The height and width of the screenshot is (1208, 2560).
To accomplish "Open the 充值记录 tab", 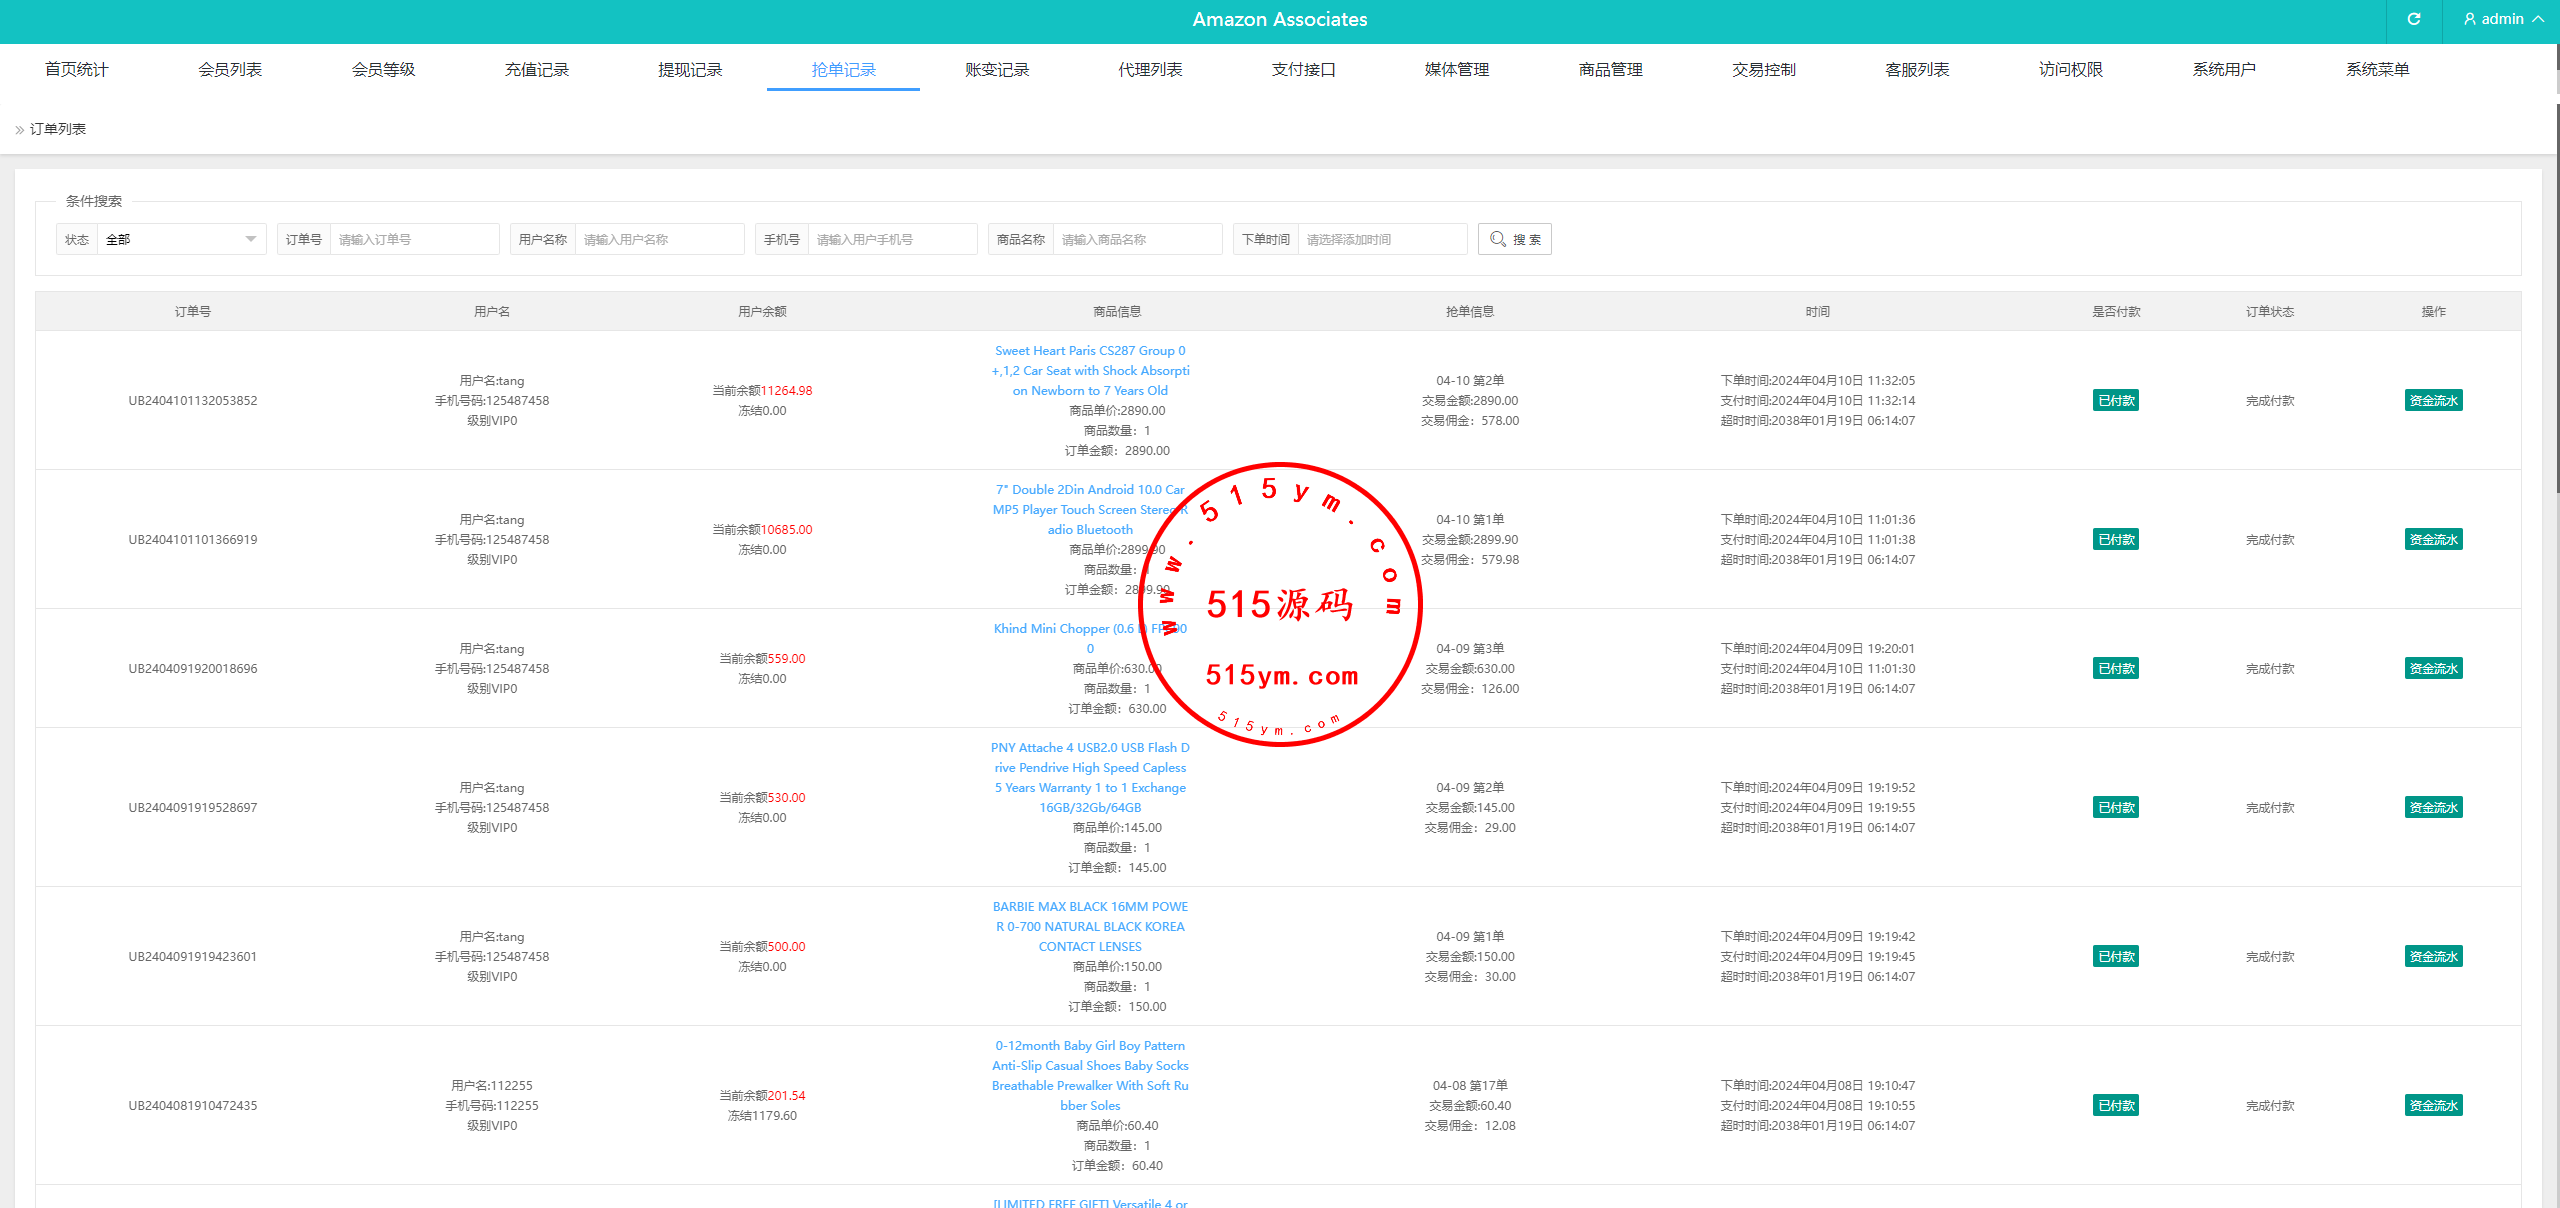I will pos(536,69).
